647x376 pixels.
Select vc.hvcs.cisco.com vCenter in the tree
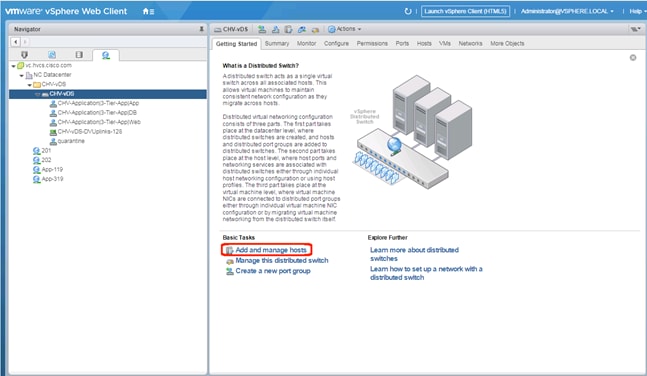coord(48,65)
